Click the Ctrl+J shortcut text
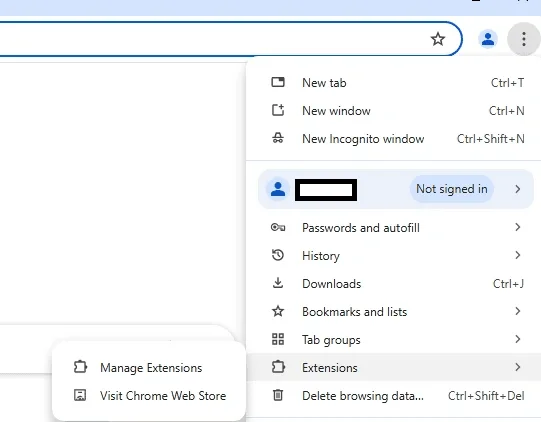This screenshot has width=541, height=422. pos(508,284)
